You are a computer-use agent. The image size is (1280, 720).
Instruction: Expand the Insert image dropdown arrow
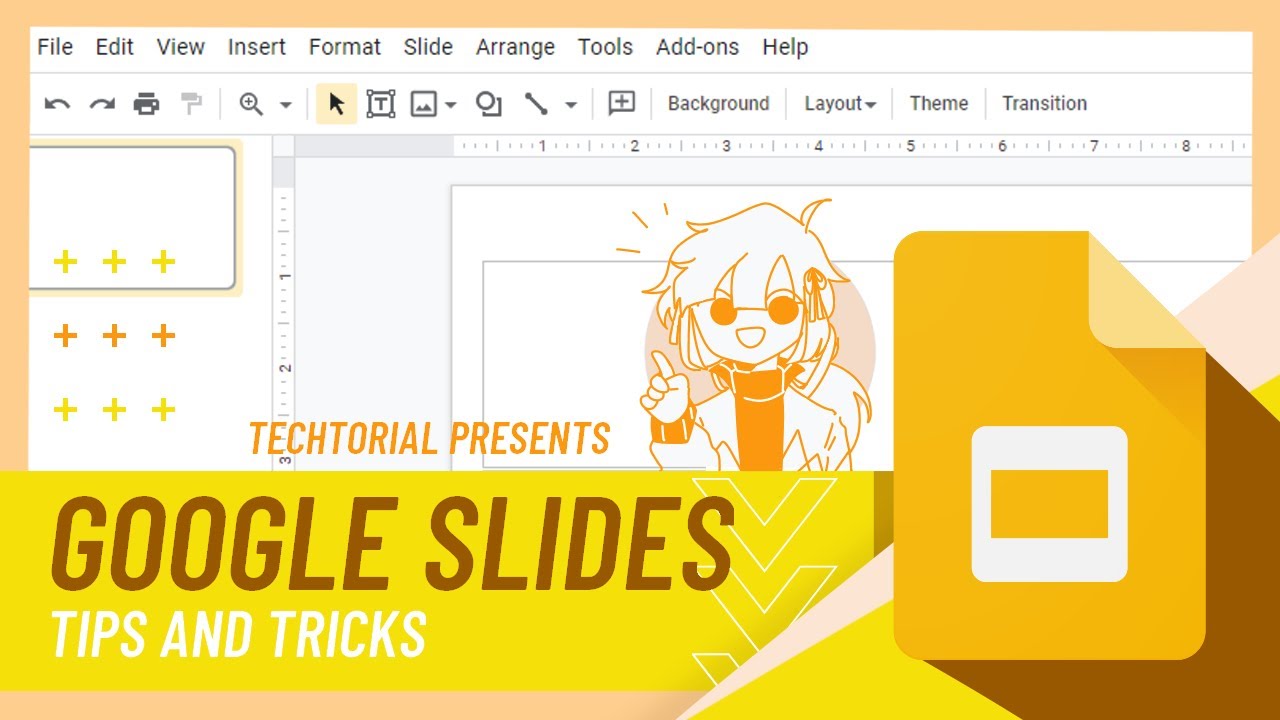coord(450,104)
